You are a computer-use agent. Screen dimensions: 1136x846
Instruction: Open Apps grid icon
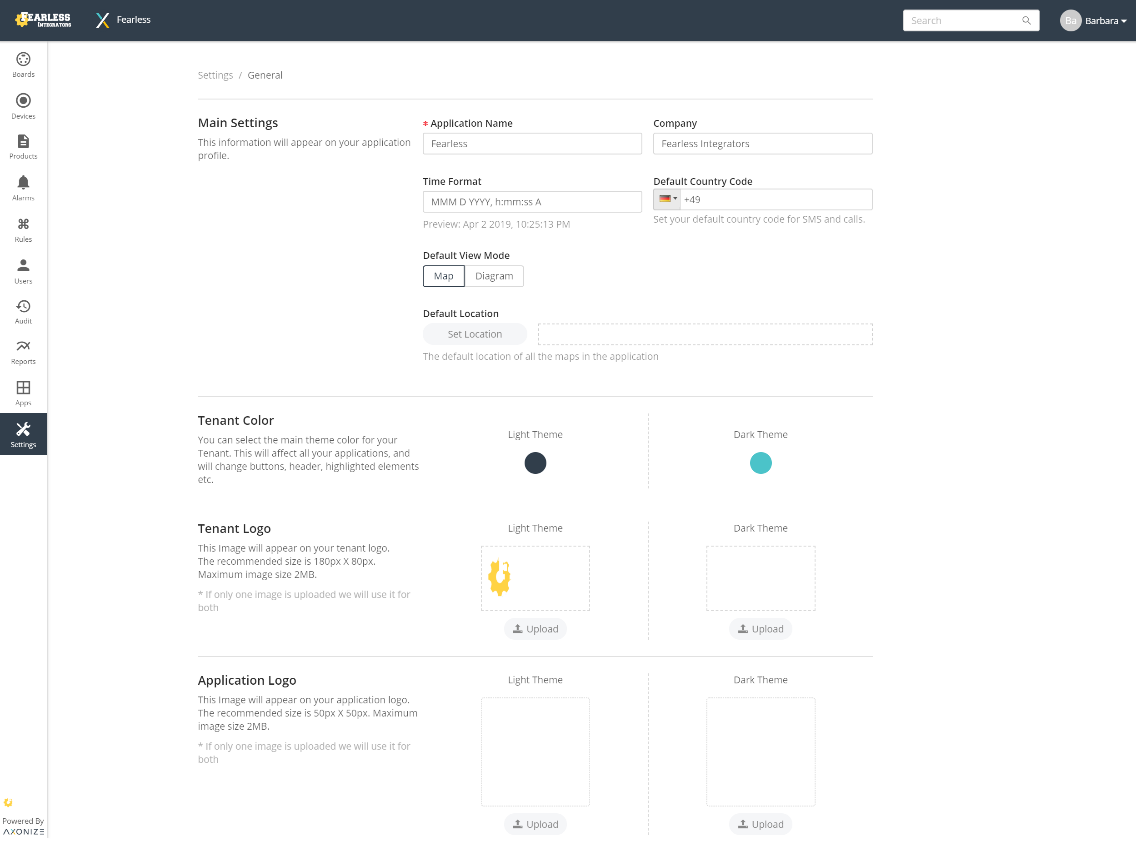[x=23, y=392]
